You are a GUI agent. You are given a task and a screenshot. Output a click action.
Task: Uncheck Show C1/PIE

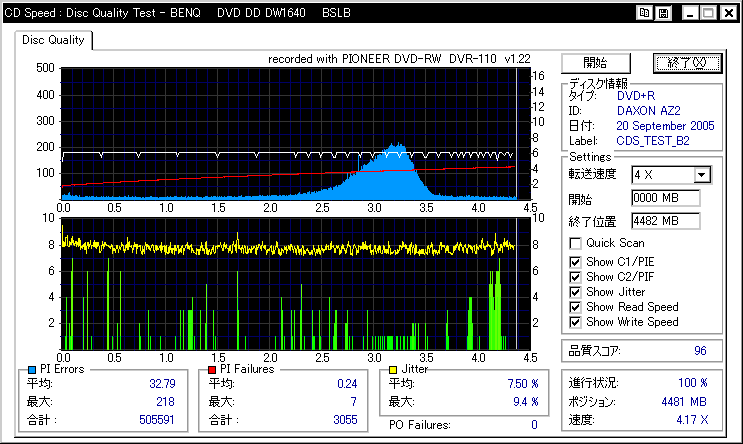pyautogui.click(x=575, y=260)
